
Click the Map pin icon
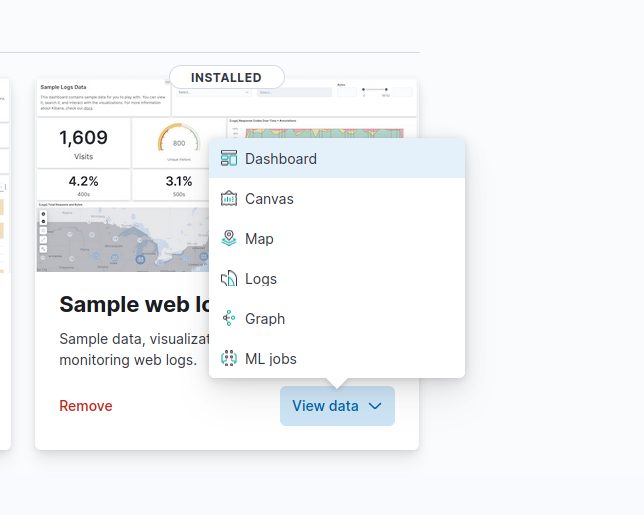pos(229,238)
